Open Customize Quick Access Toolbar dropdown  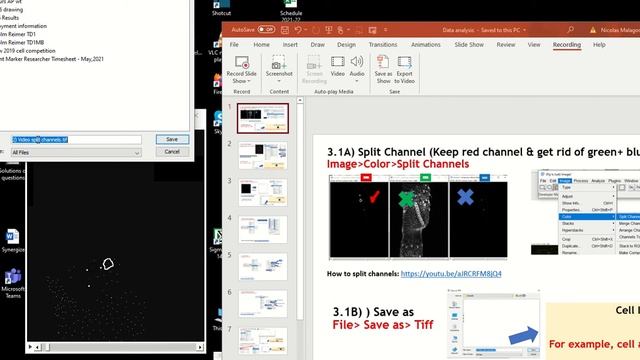pos(385,30)
